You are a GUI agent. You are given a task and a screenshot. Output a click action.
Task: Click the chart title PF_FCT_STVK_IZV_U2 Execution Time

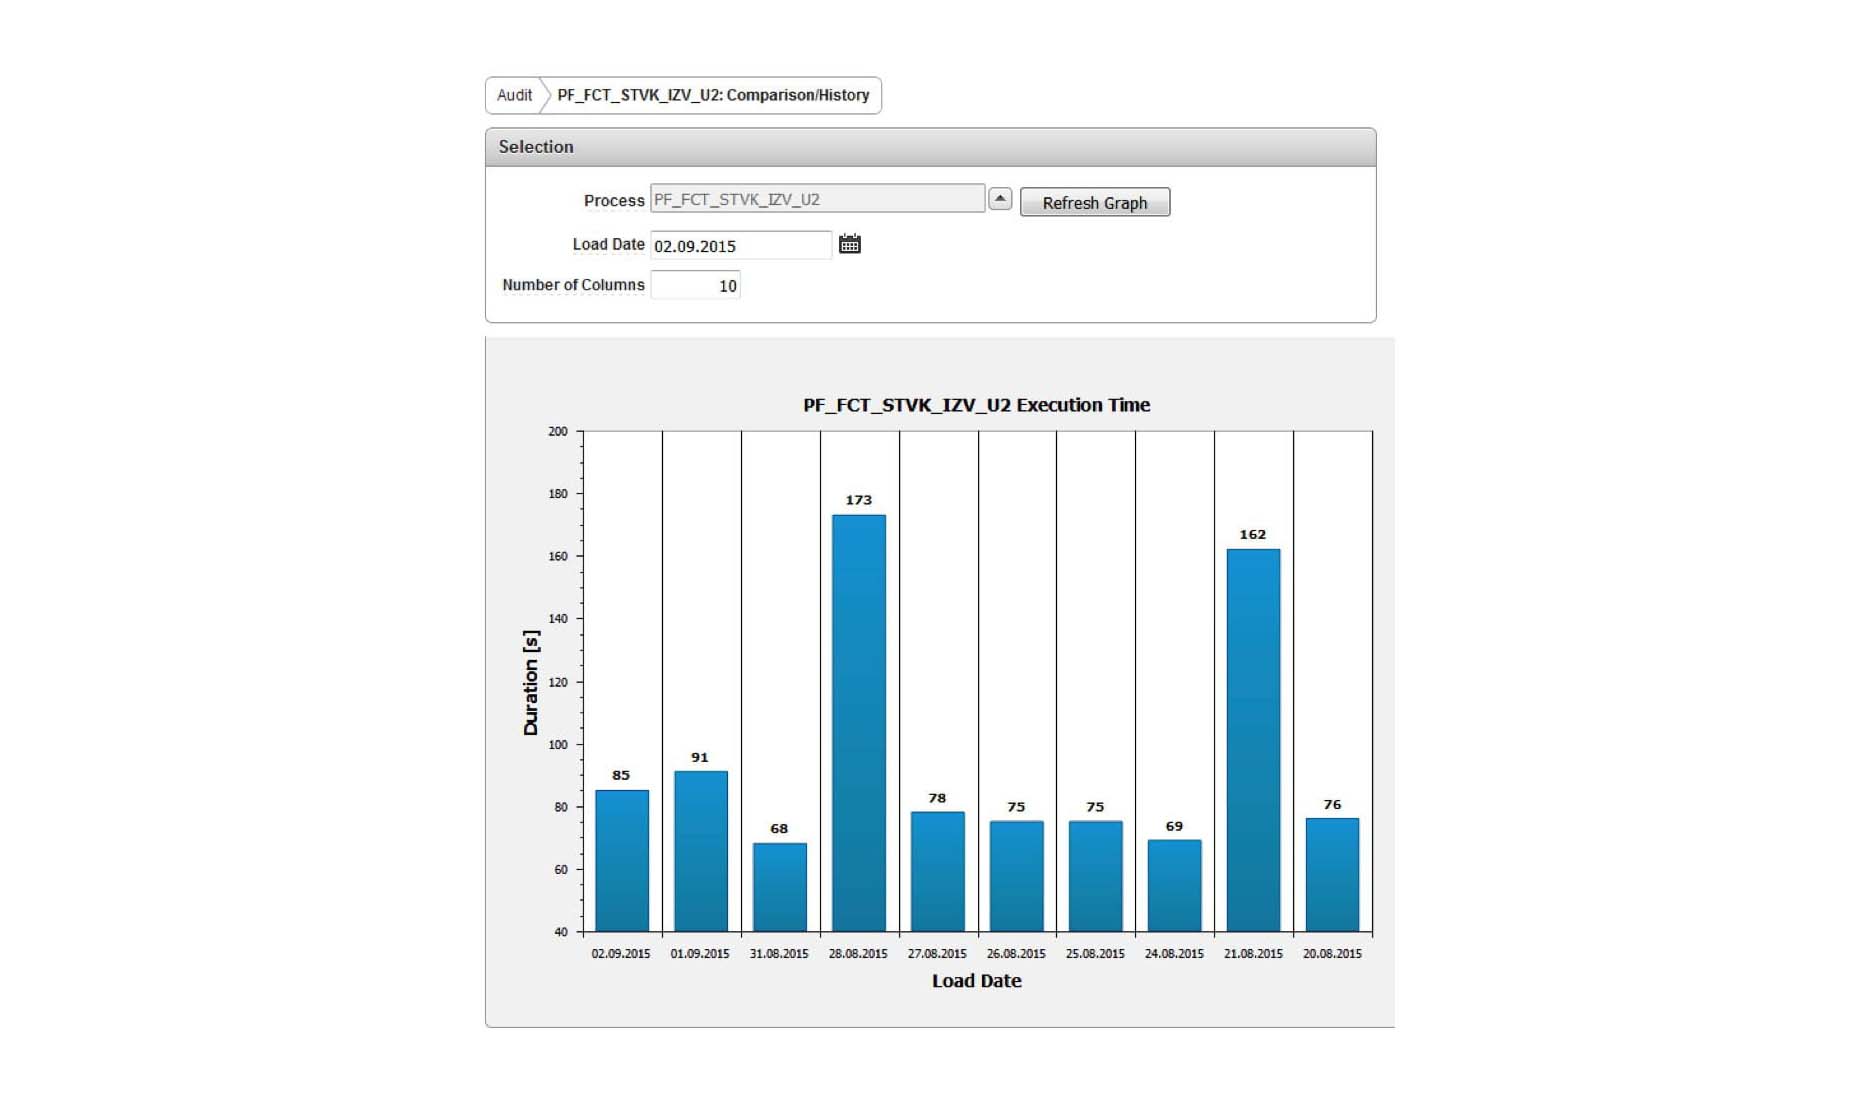(x=975, y=405)
